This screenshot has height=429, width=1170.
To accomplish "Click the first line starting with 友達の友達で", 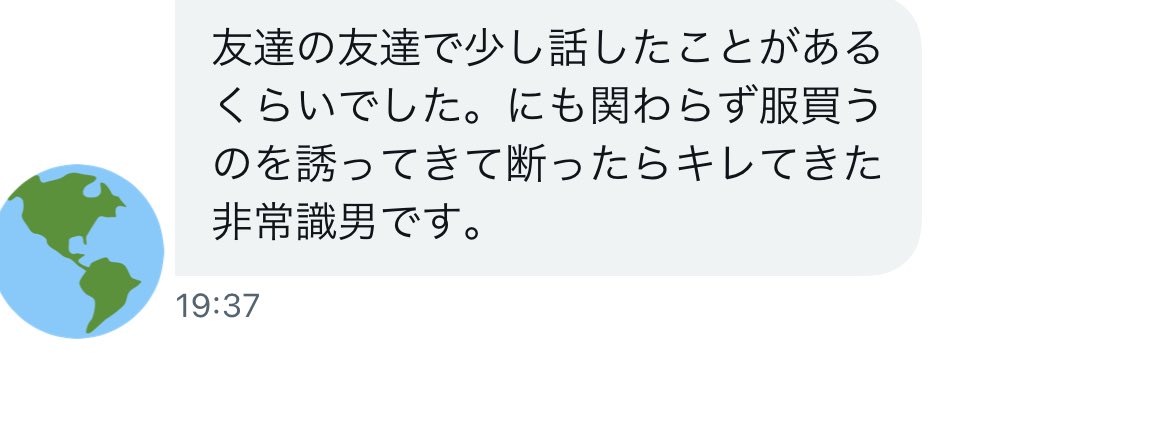I will [x=547, y=48].
